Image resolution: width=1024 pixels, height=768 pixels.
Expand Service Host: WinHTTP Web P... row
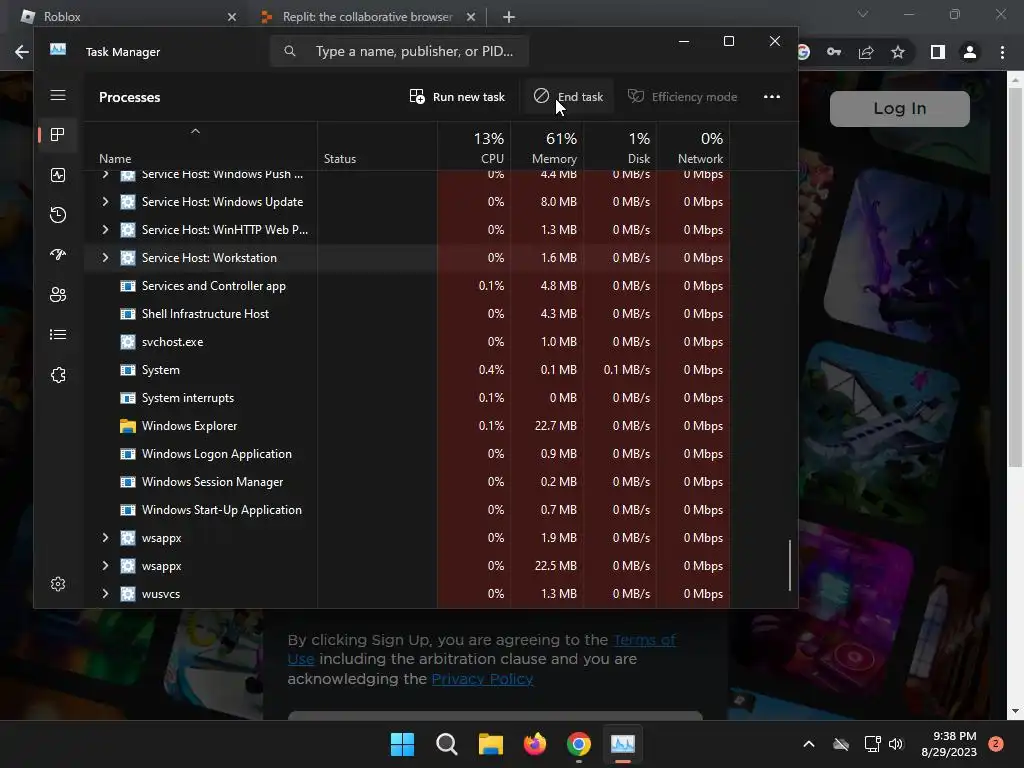(x=105, y=230)
